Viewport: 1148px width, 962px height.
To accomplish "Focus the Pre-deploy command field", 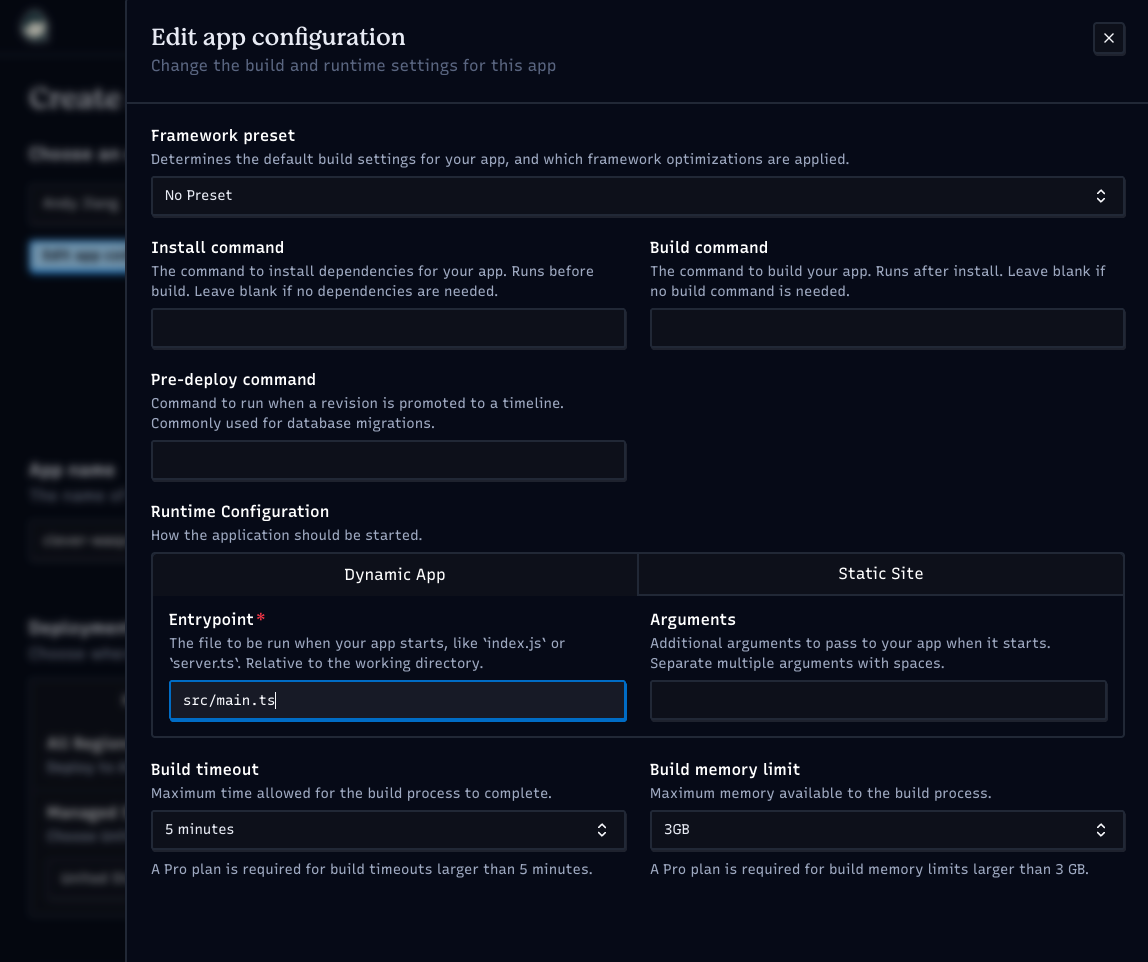I will [x=388, y=460].
